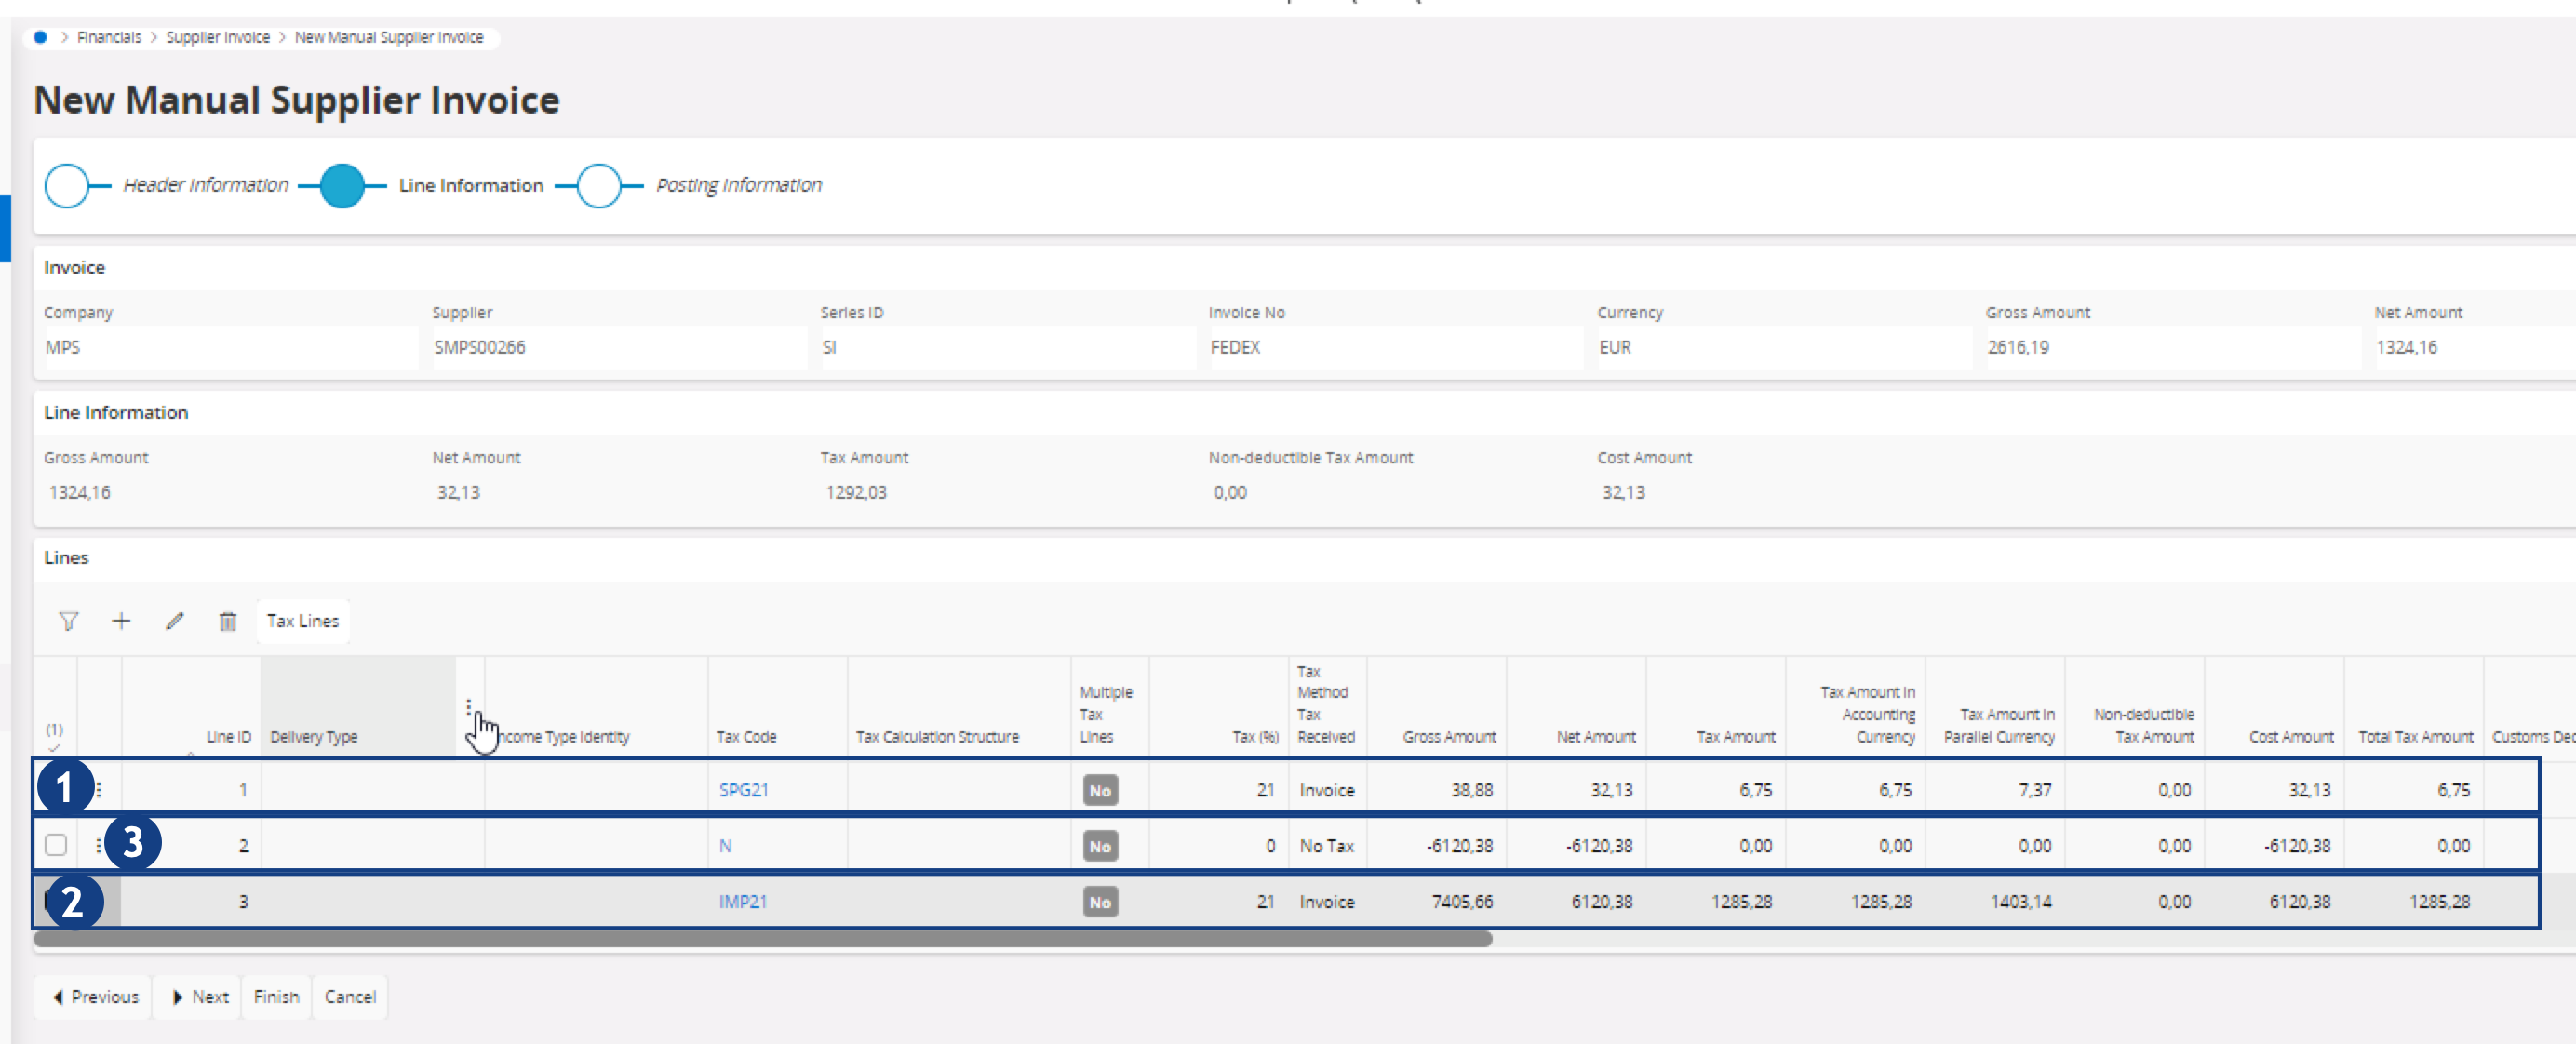This screenshot has width=2576, height=1044.
Task: Add a new invoice line with plus icon
Action: tap(121, 621)
